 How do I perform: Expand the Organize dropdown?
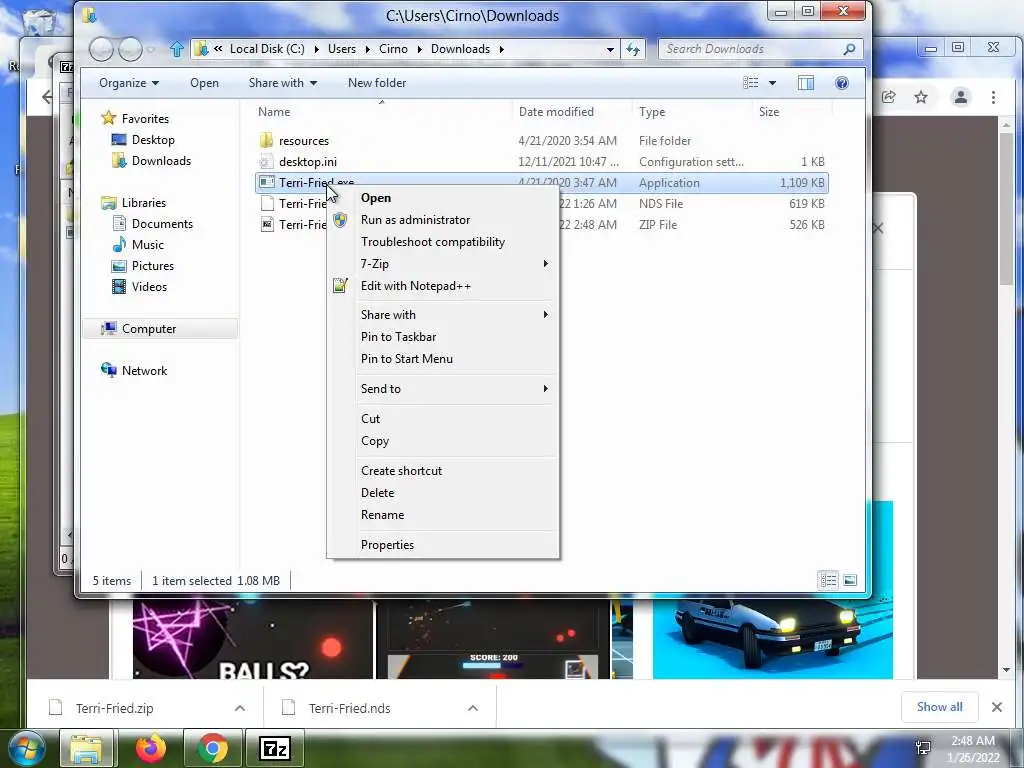click(129, 83)
